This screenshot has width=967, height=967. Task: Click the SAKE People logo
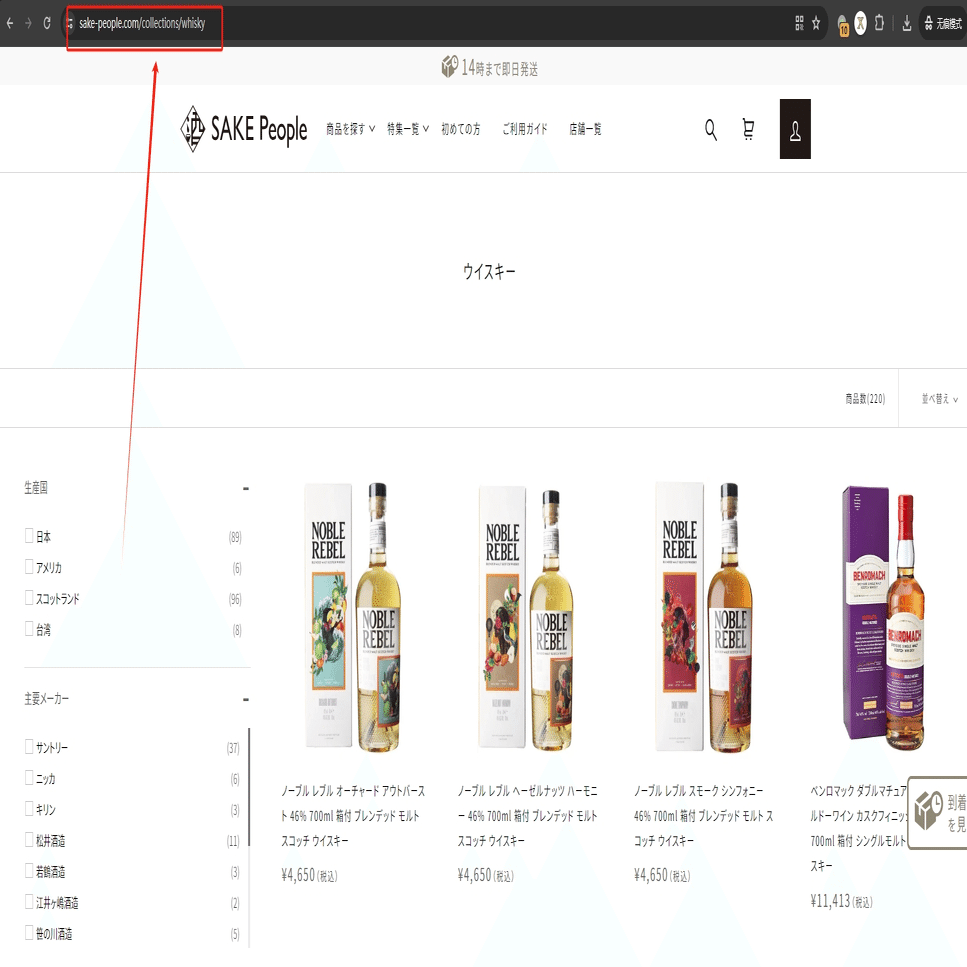pos(244,129)
